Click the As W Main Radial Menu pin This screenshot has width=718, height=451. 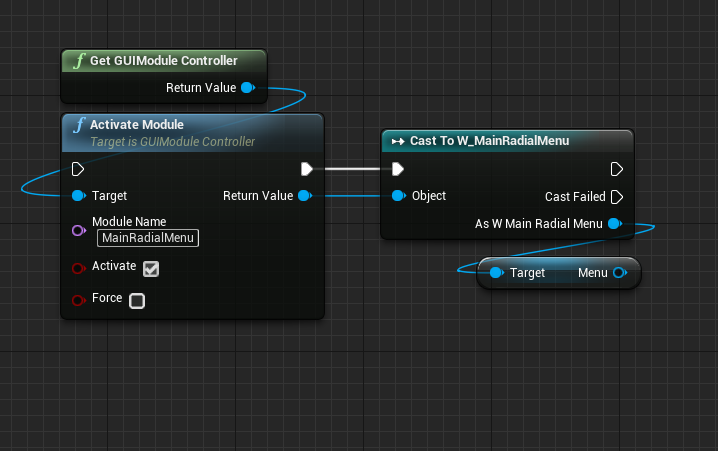(x=615, y=224)
